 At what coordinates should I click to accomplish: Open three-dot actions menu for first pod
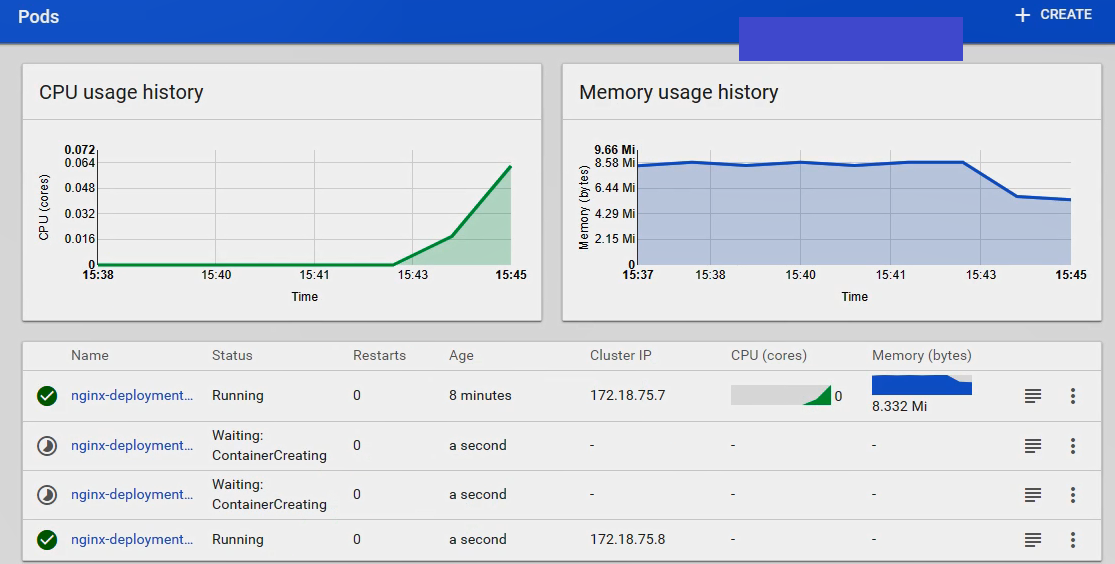[1072, 396]
